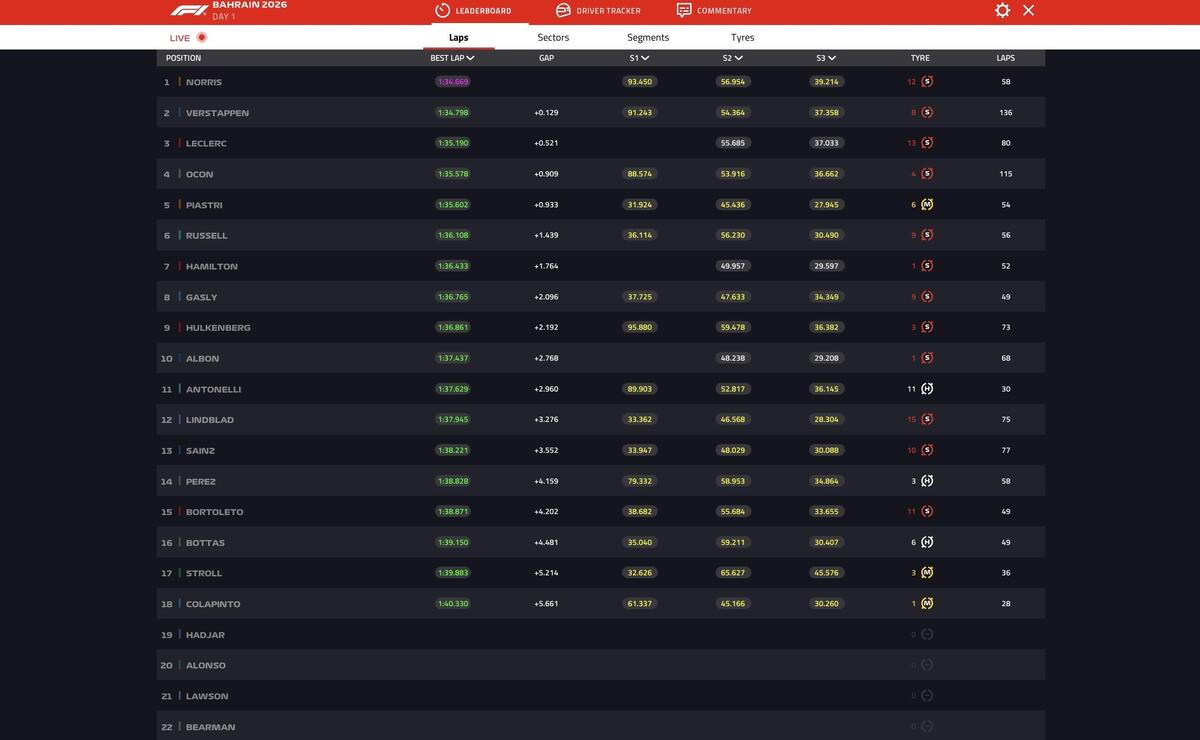1200x740 pixels.
Task: Click the soft tyre icon for Norris
Action: tap(927, 82)
